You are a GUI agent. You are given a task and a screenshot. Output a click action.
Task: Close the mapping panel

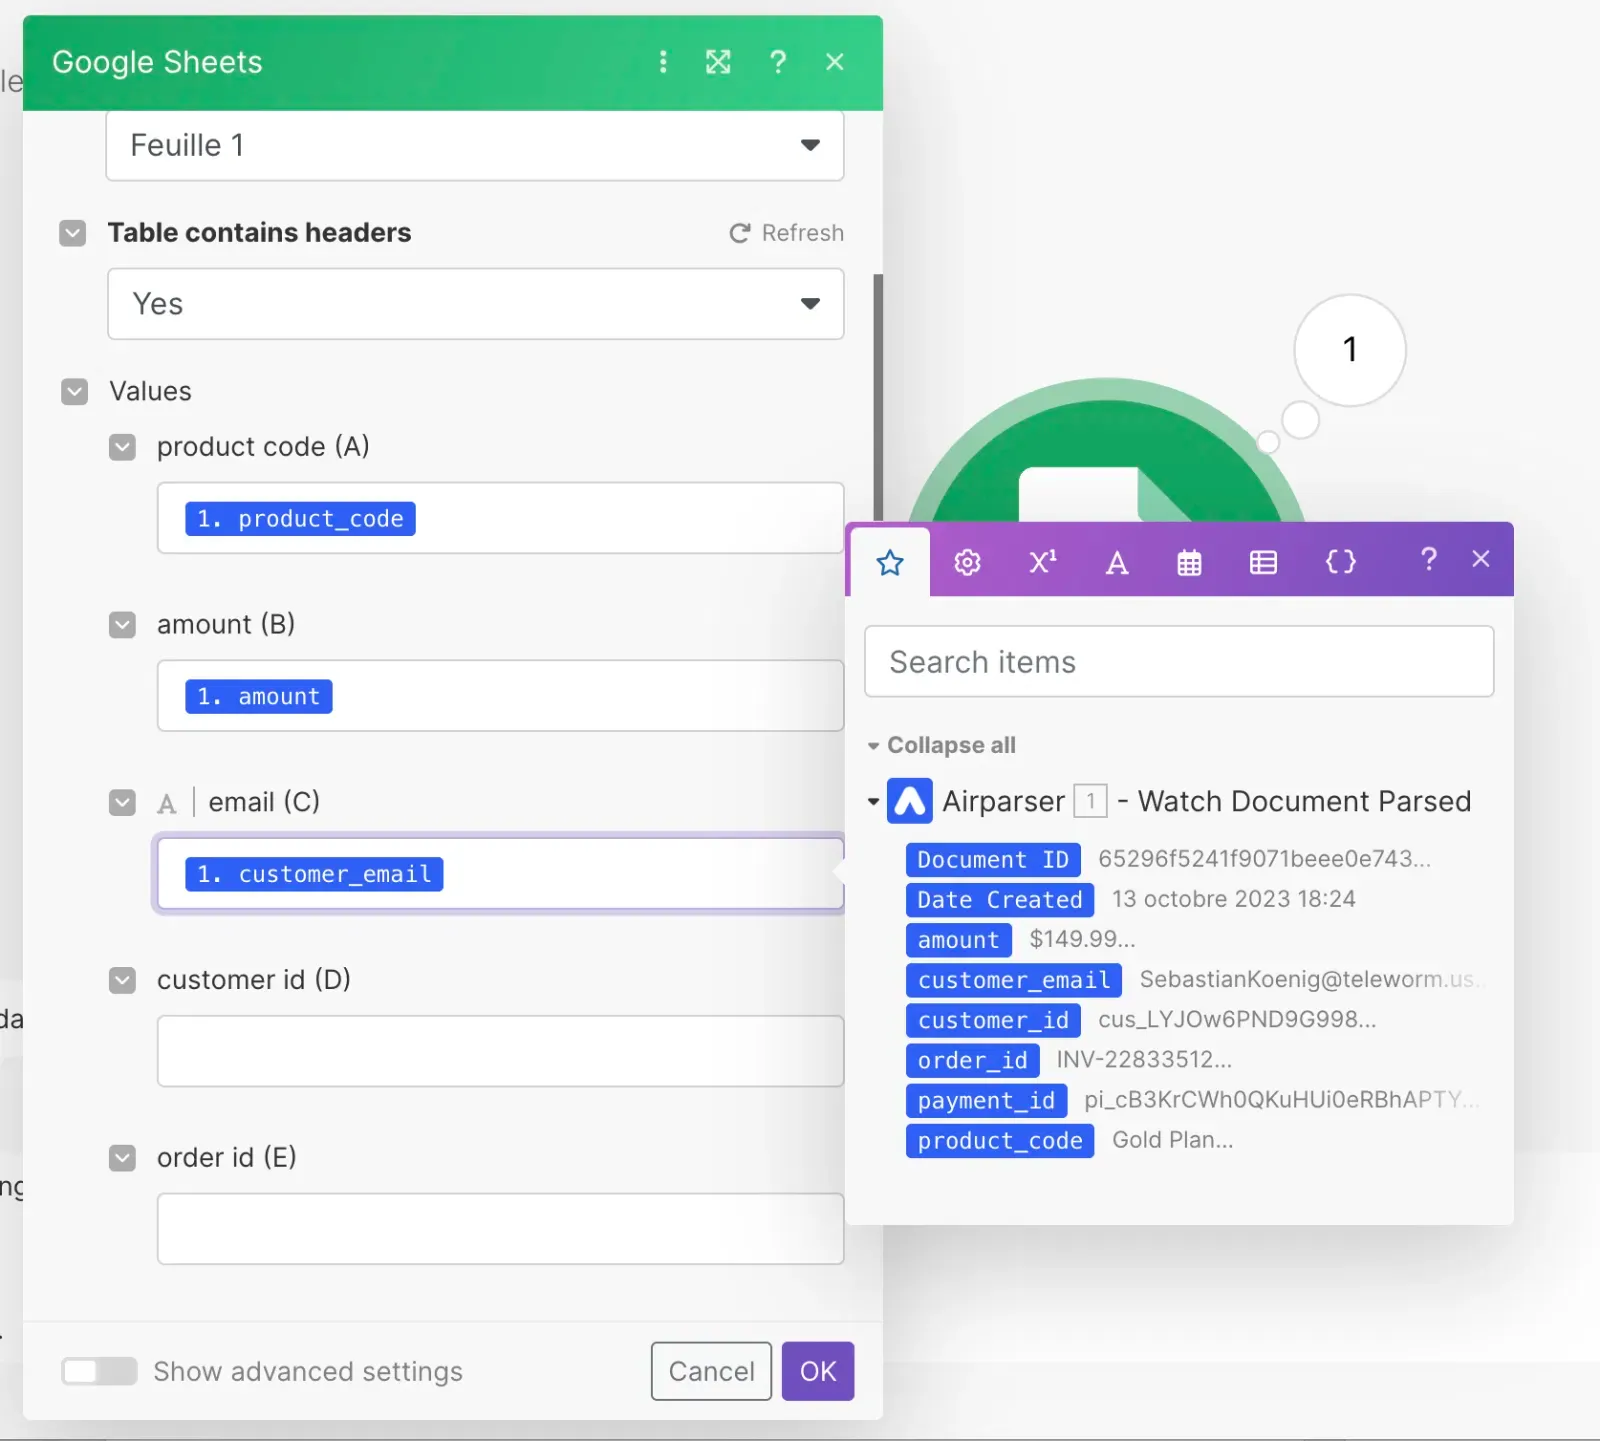1481,559
